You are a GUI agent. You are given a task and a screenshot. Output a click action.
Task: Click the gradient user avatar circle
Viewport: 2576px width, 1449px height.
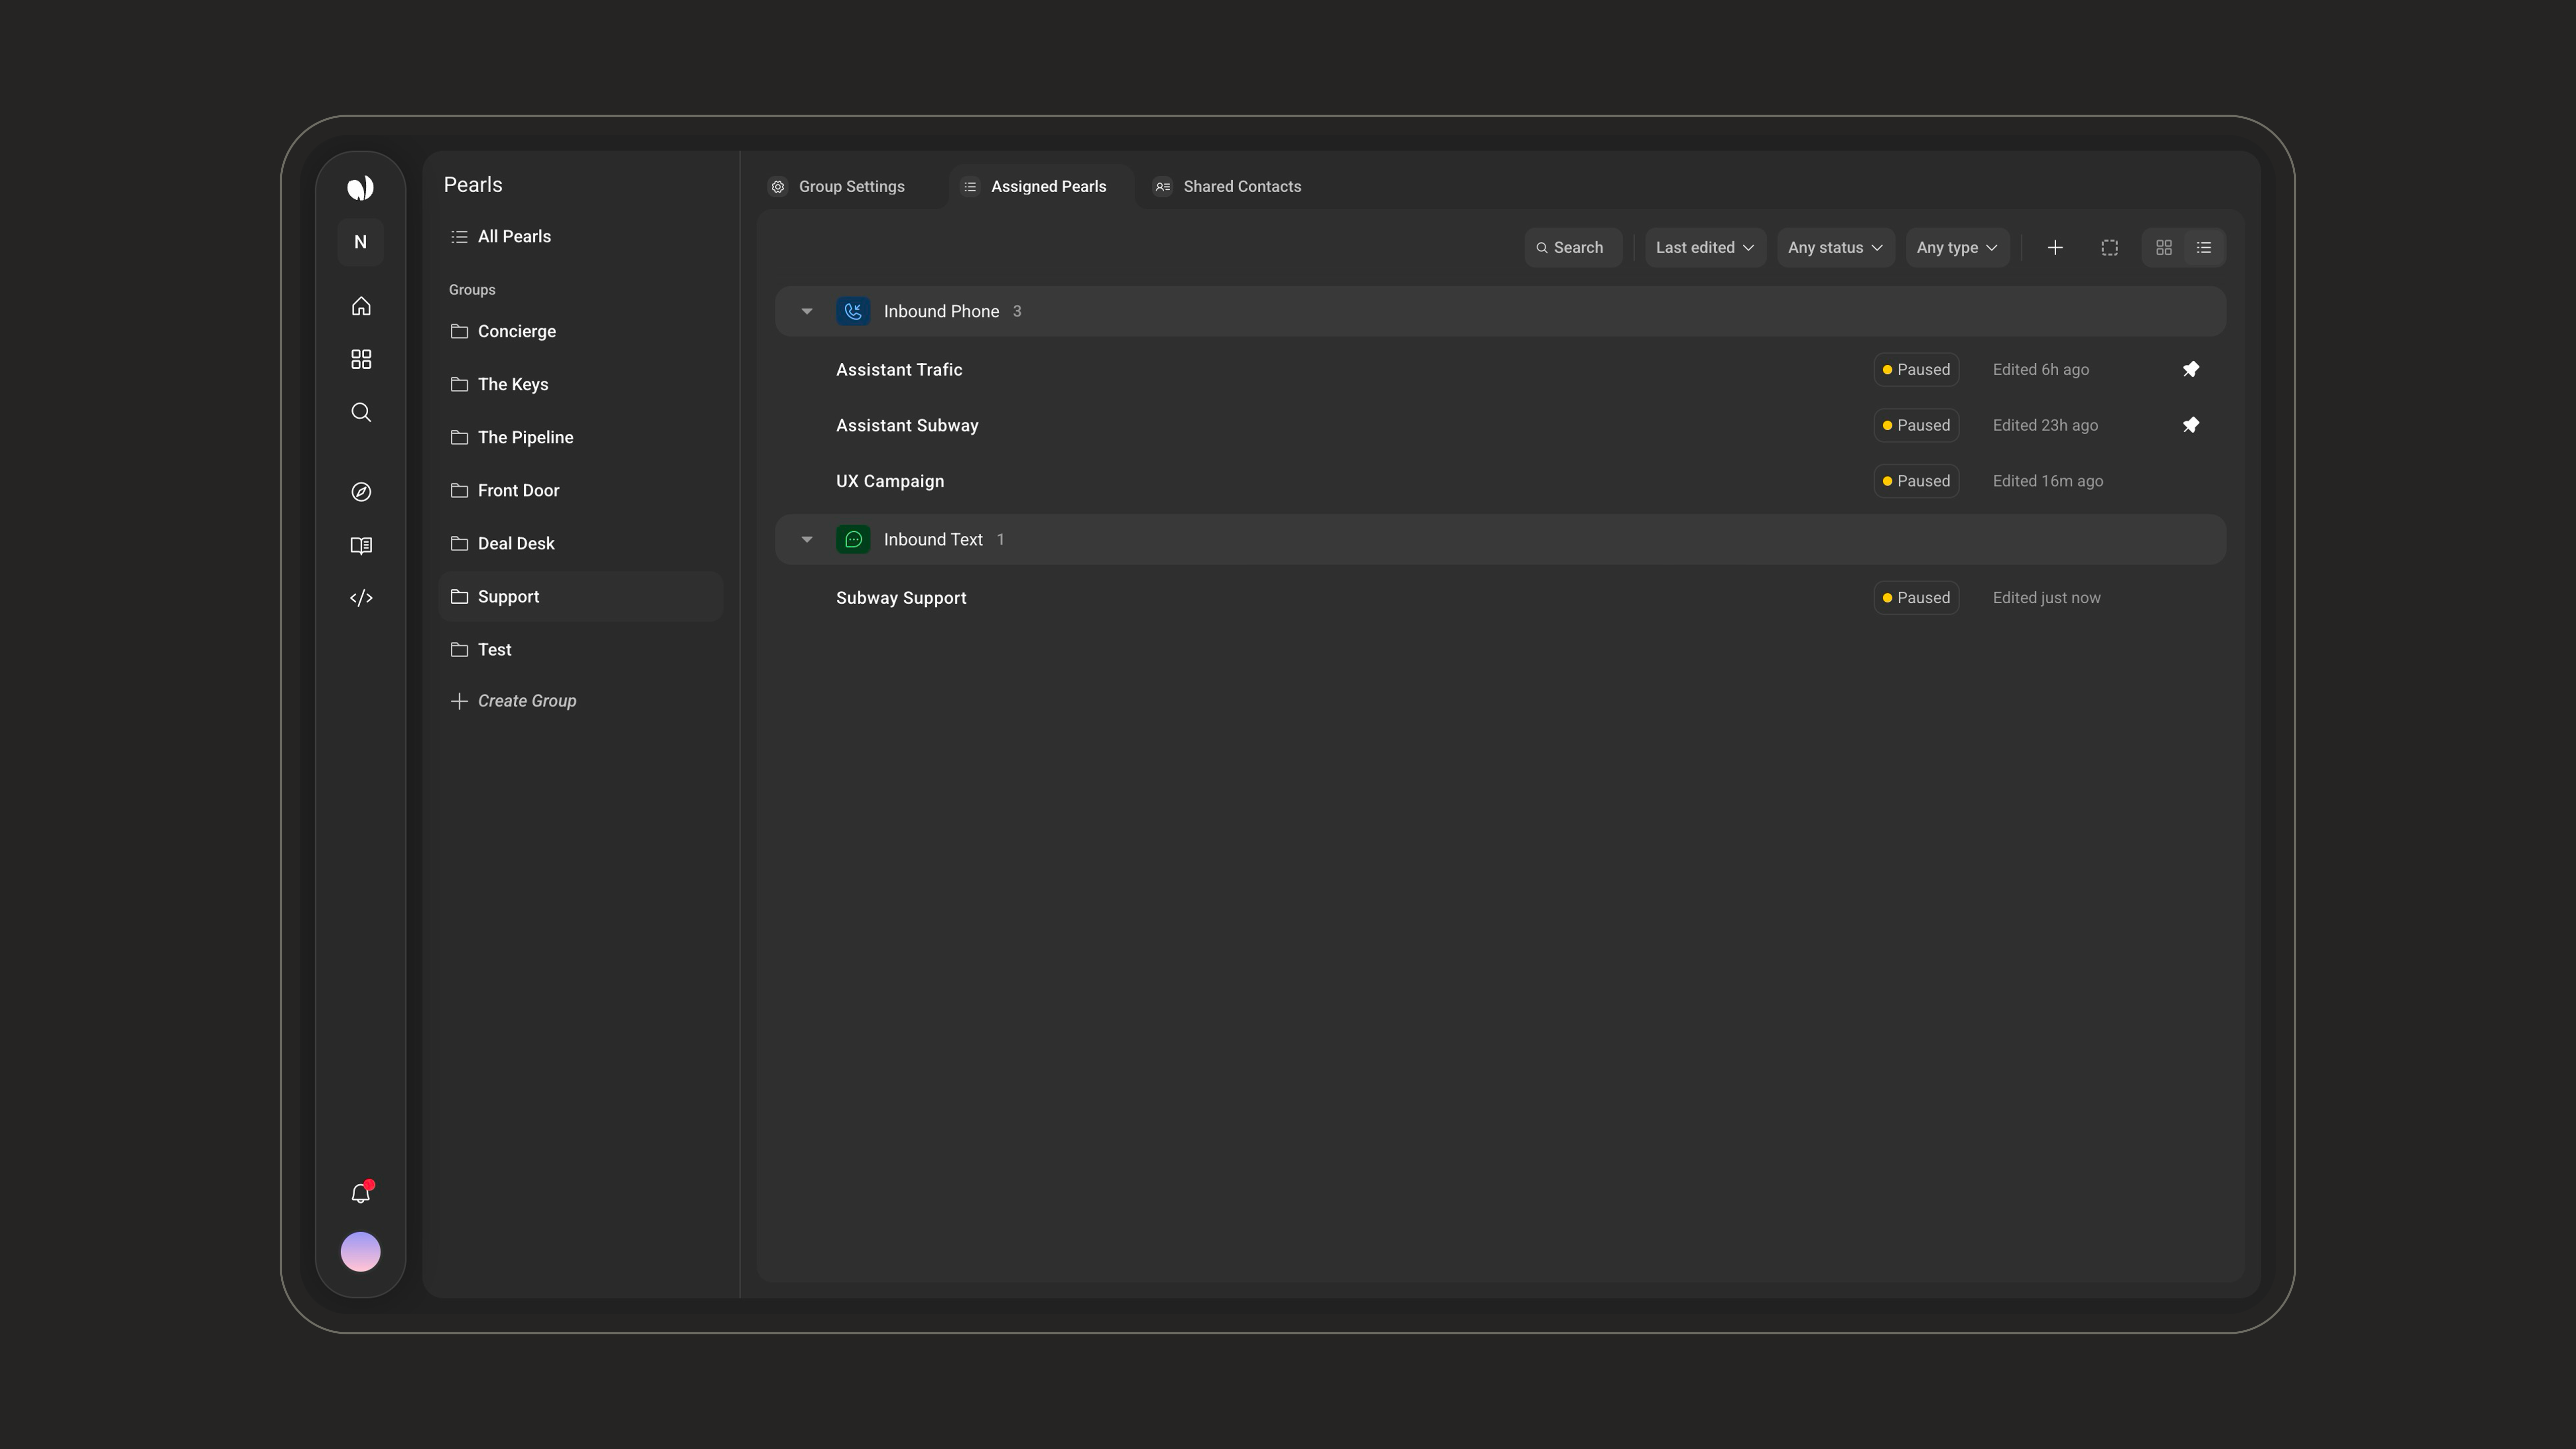pyautogui.click(x=361, y=1252)
